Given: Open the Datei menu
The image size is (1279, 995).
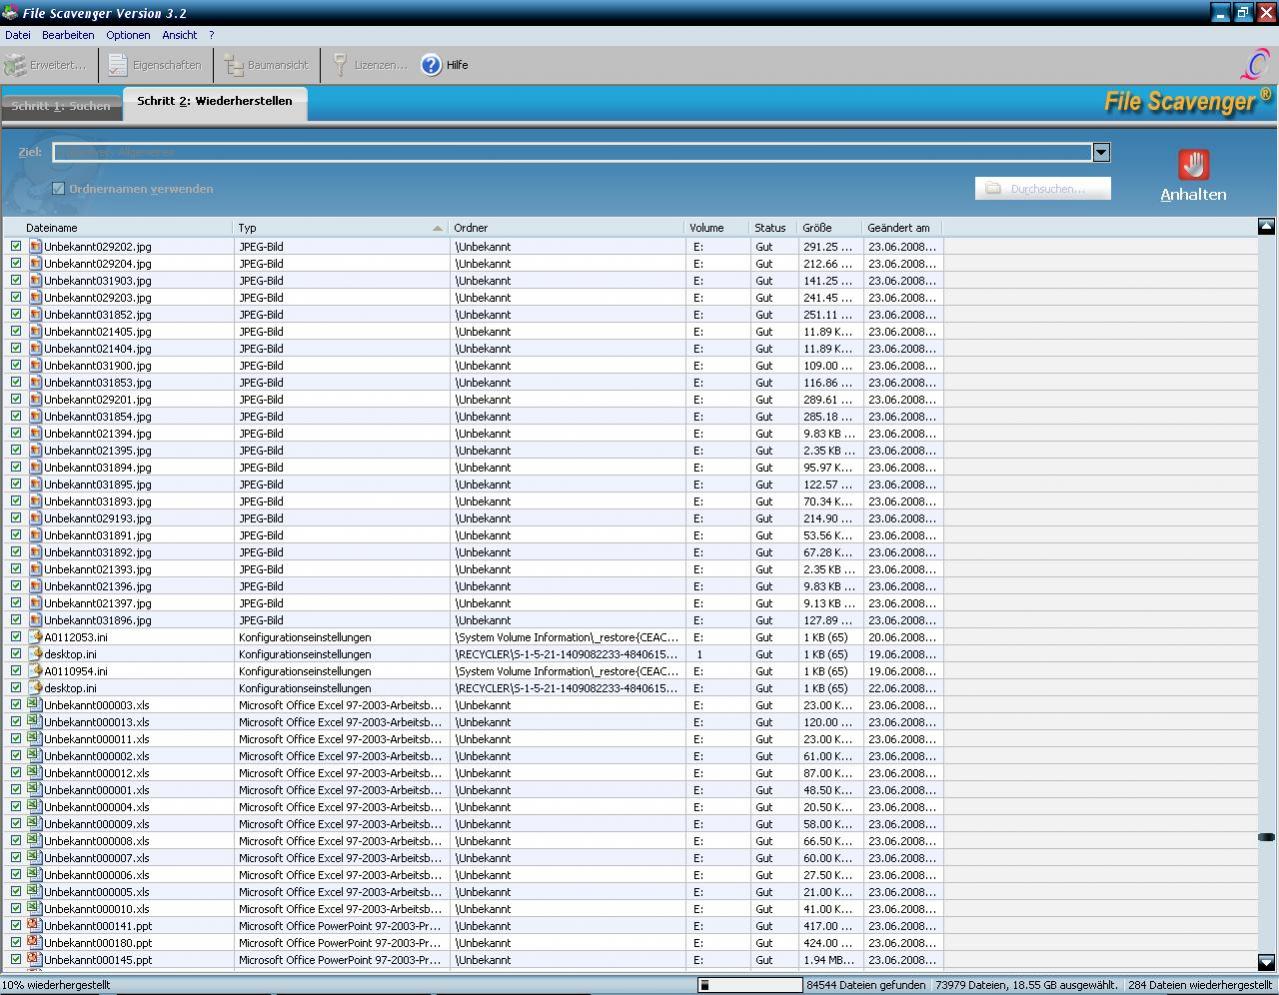Looking at the screenshot, I should (18, 35).
